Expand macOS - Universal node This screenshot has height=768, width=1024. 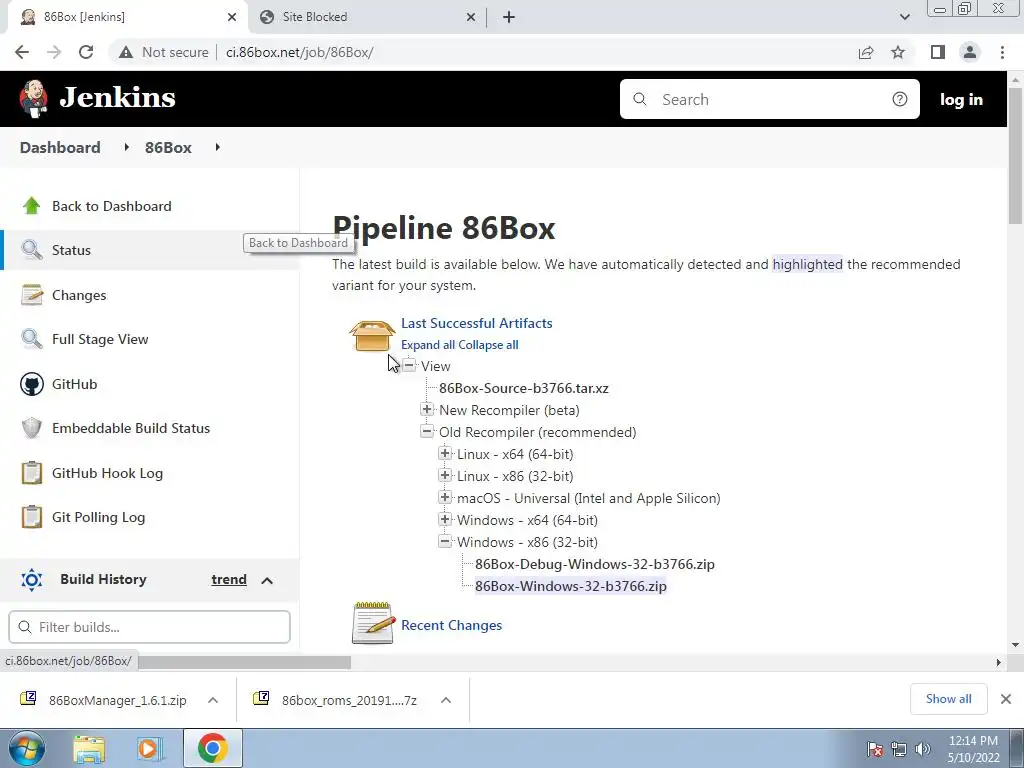445,497
